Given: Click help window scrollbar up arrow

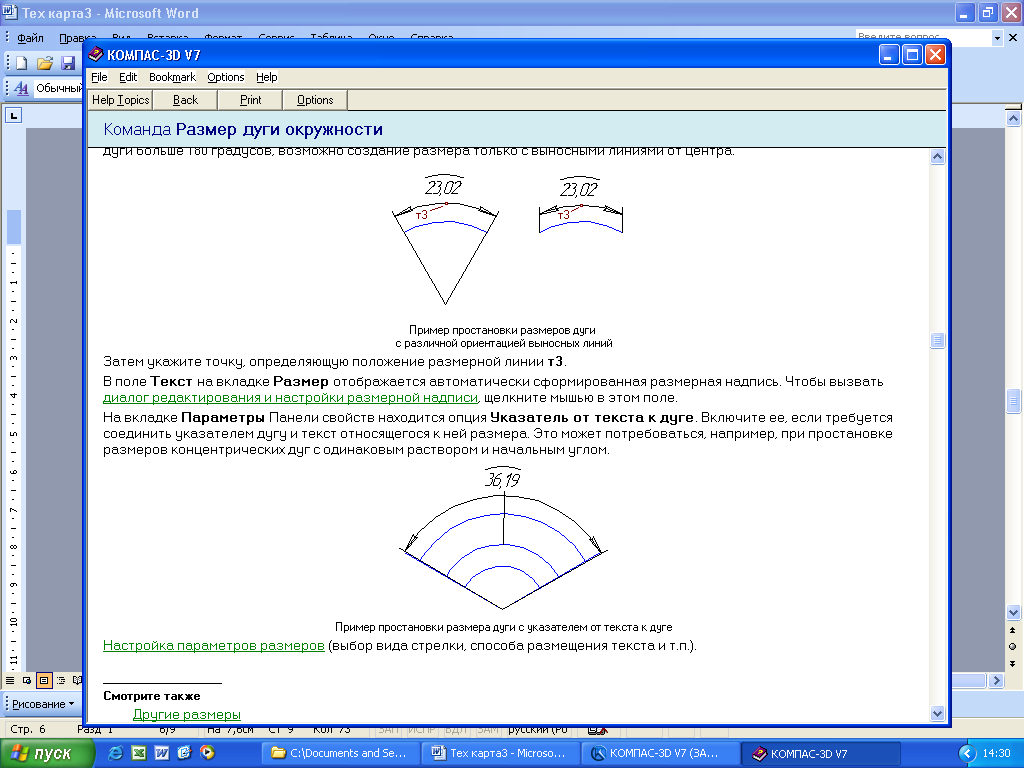Looking at the screenshot, I should point(937,157).
